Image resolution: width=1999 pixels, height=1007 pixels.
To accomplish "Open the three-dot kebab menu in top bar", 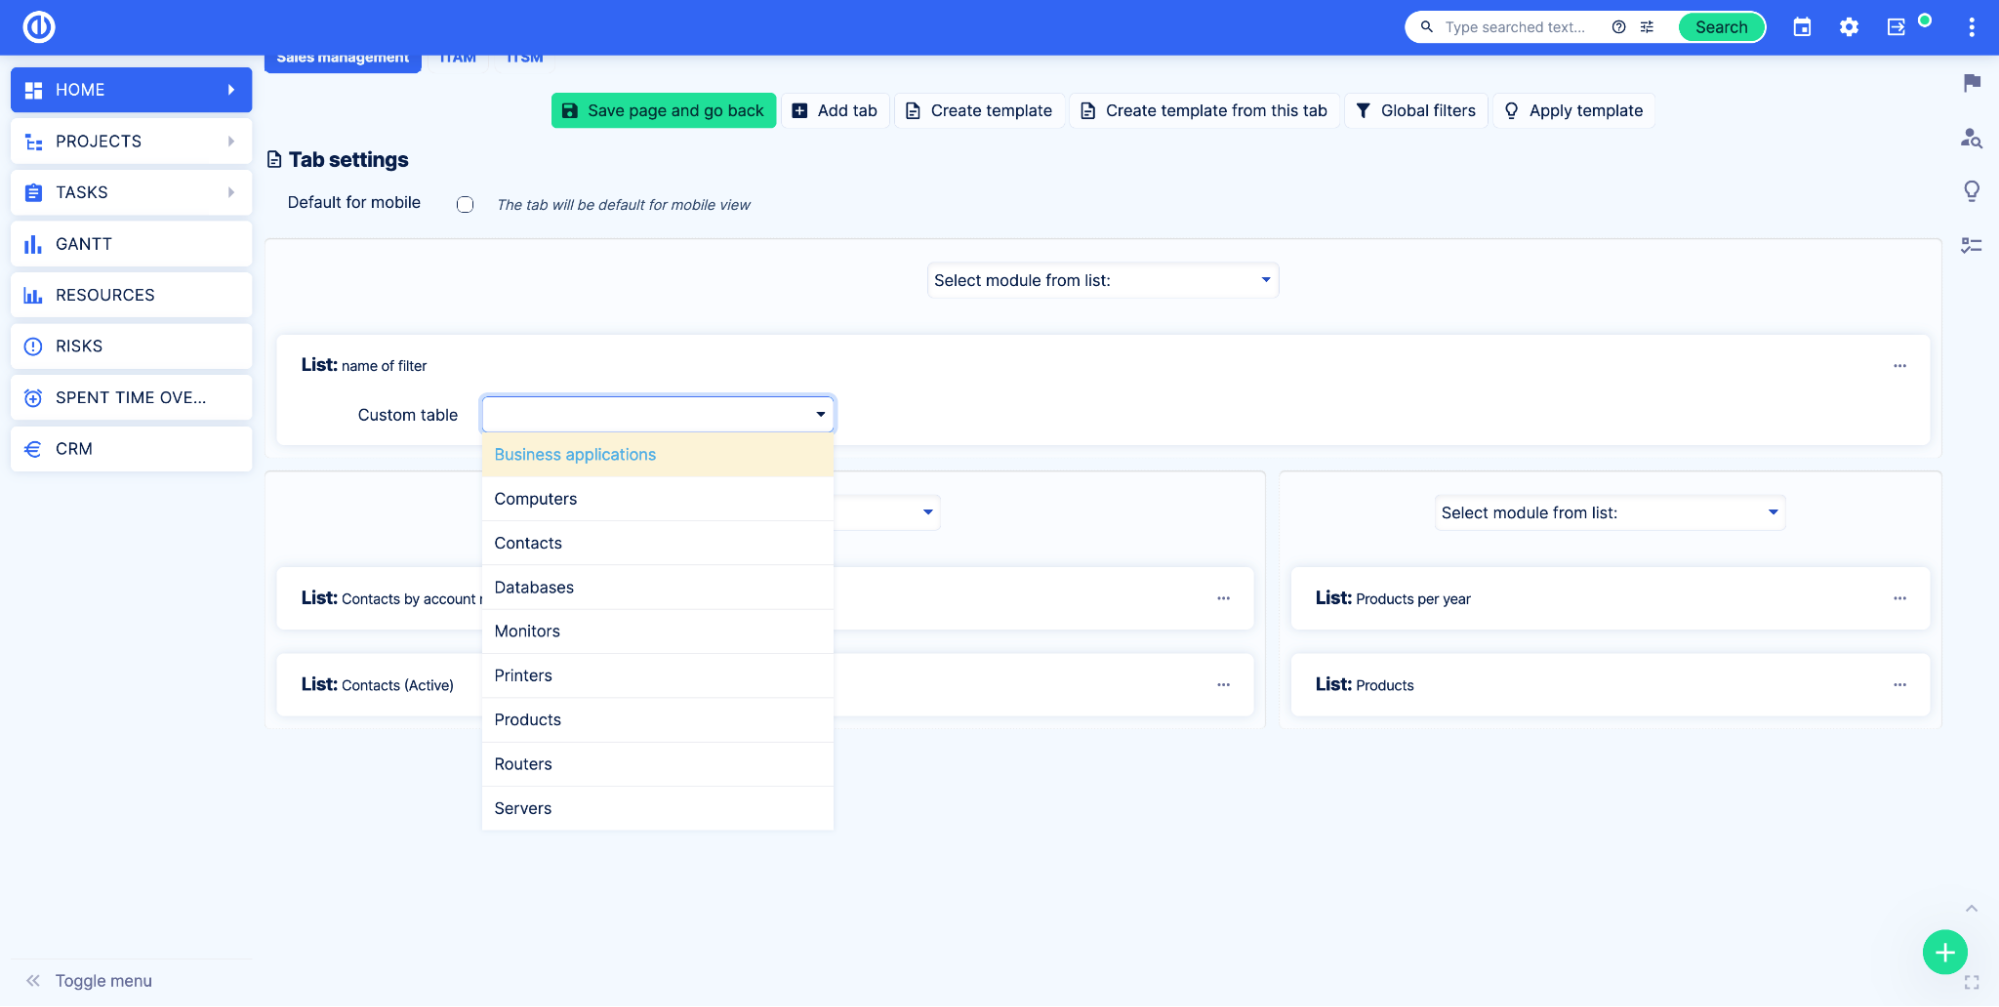I will [1971, 27].
